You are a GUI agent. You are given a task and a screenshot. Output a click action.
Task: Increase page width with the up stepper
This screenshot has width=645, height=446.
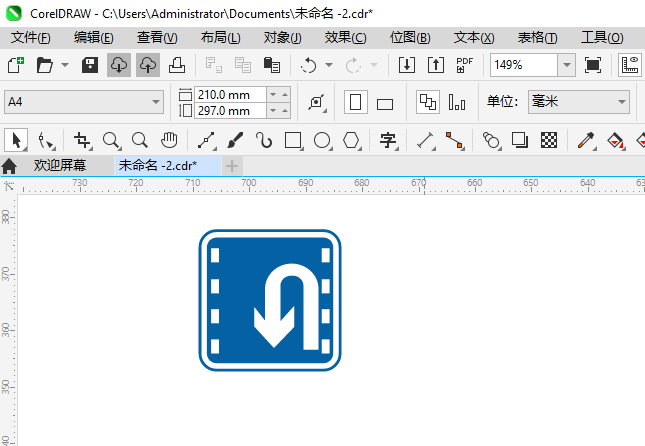(285, 95)
